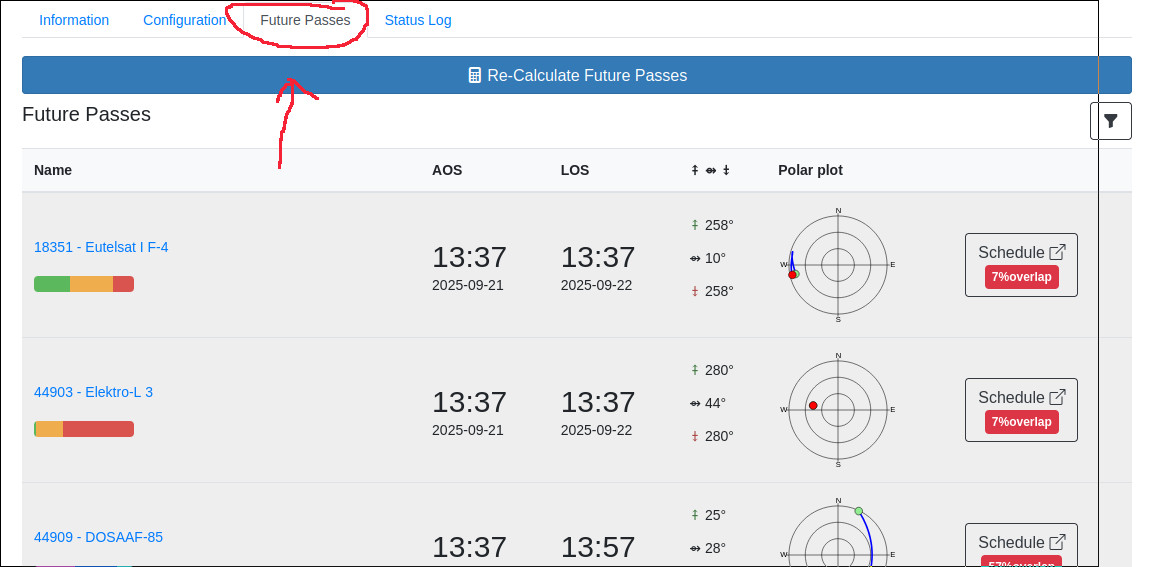Click external-link icon in DOSAAF-85 Schedule button
The height and width of the screenshot is (567, 1163).
[1058, 542]
